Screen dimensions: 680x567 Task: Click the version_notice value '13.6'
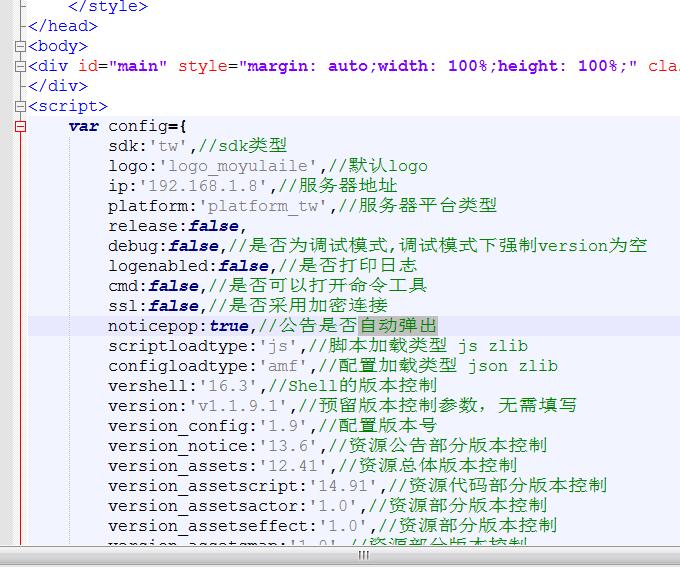(x=288, y=446)
